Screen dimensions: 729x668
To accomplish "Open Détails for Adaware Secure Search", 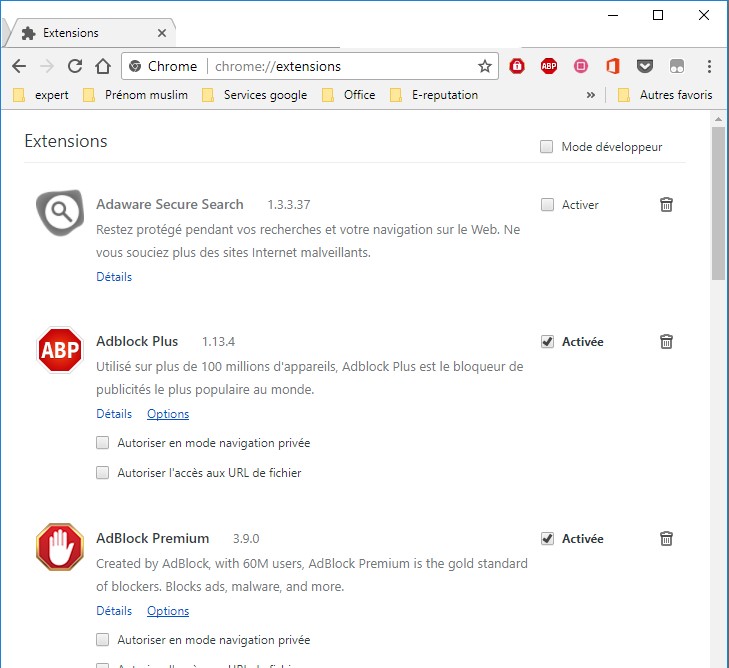I will 114,277.
